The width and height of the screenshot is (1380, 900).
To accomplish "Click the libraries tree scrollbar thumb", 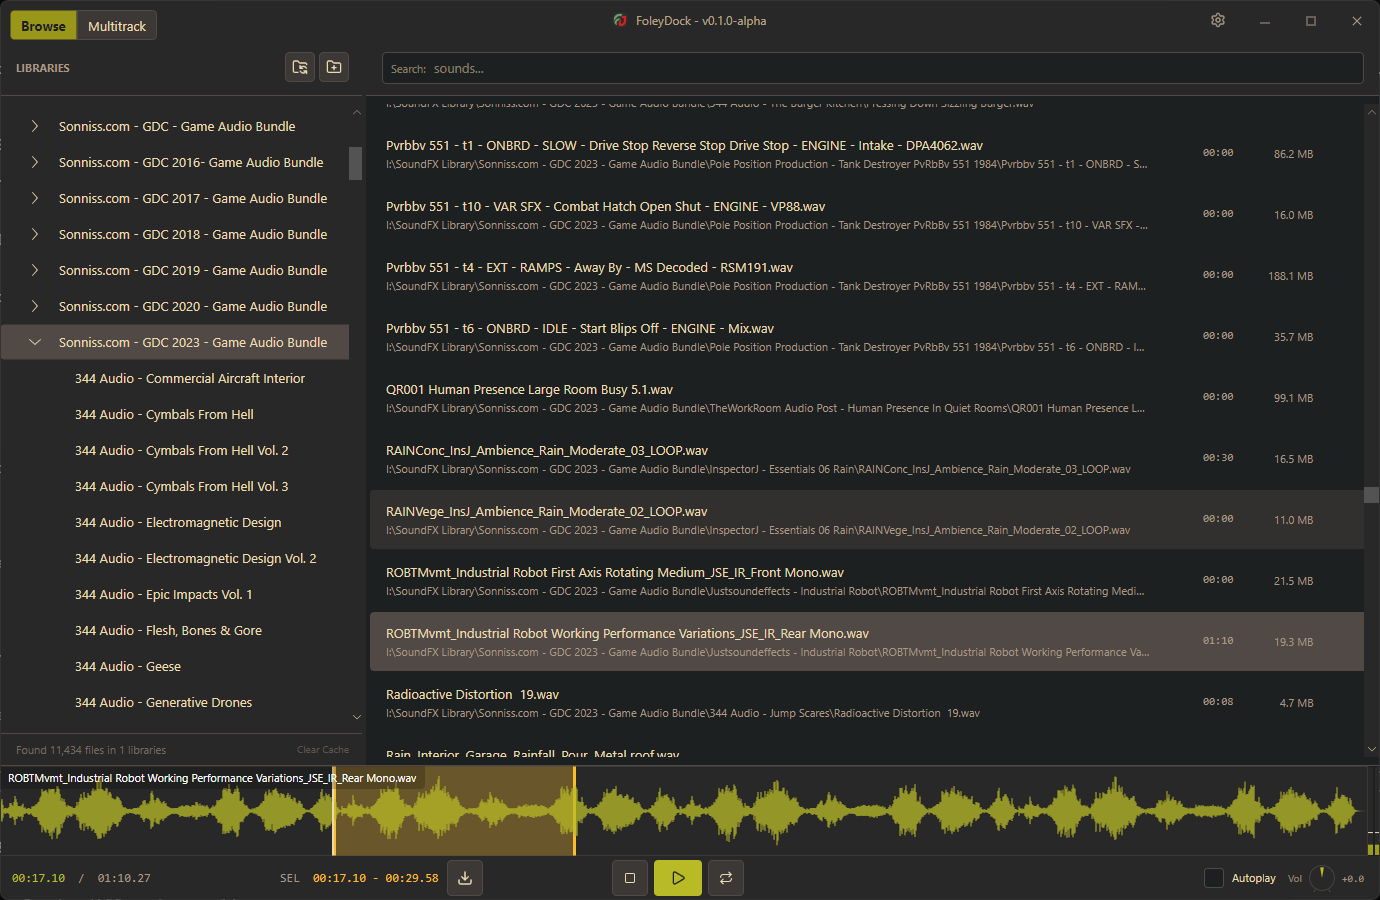I will click(355, 163).
